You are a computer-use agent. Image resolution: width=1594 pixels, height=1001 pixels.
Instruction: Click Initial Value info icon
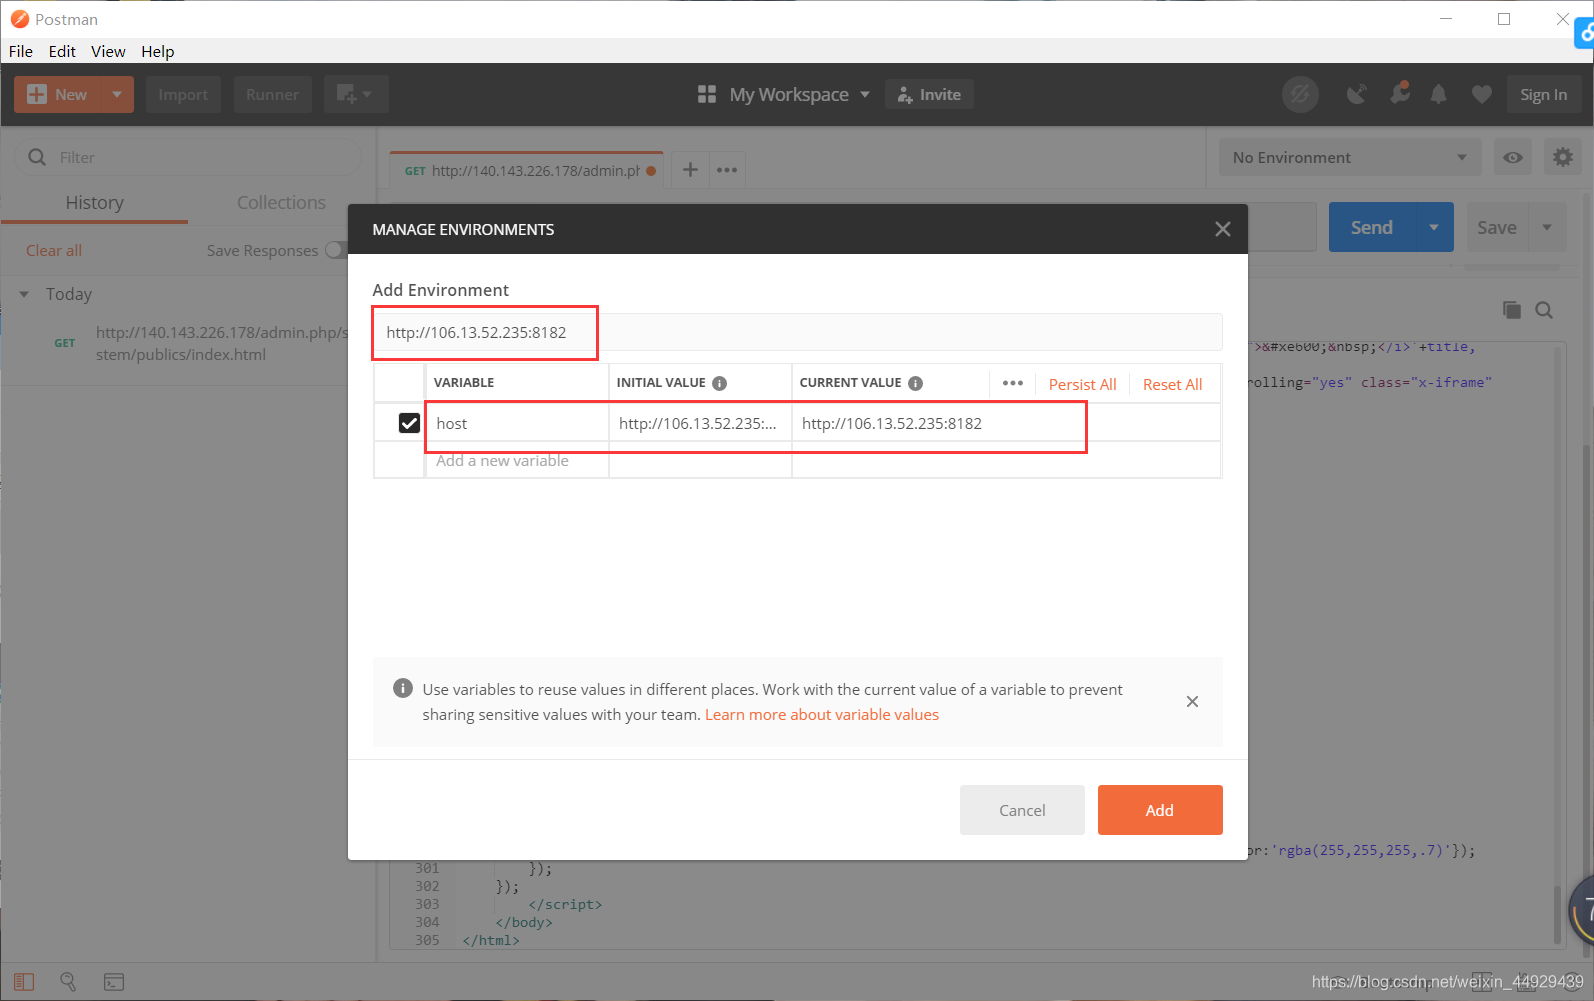[x=719, y=383]
